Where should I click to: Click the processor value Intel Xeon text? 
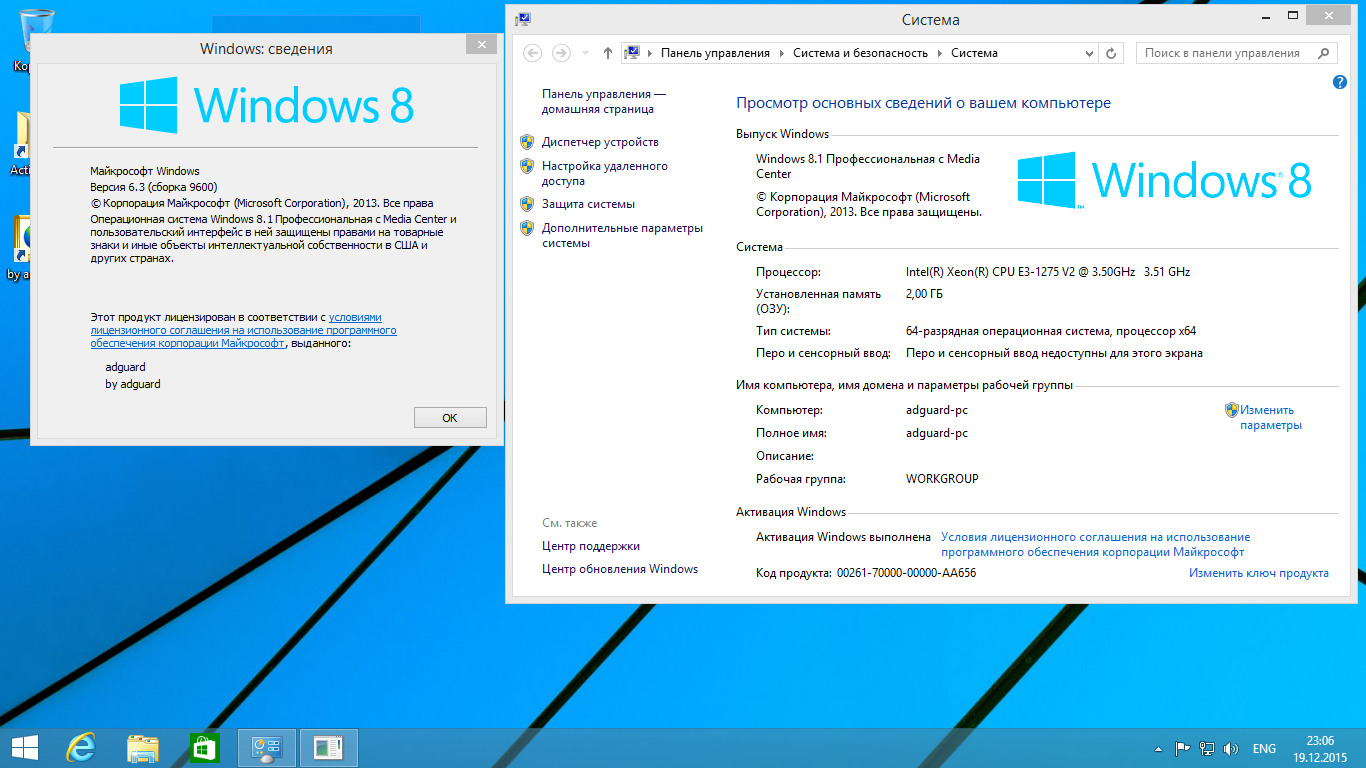1048,272
